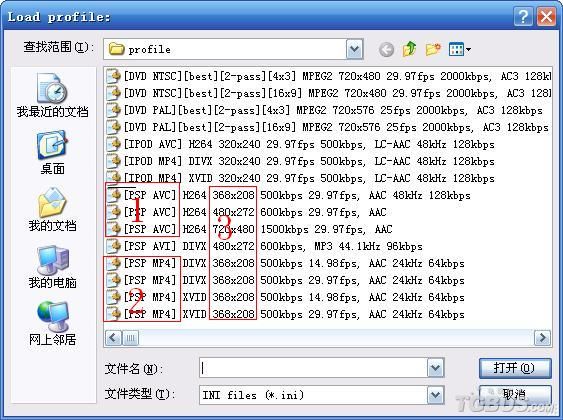Screen dimensions: 563x420
Task: Select DVD PAL 4x3 MPEG2 720x576 profile
Action: point(325,110)
